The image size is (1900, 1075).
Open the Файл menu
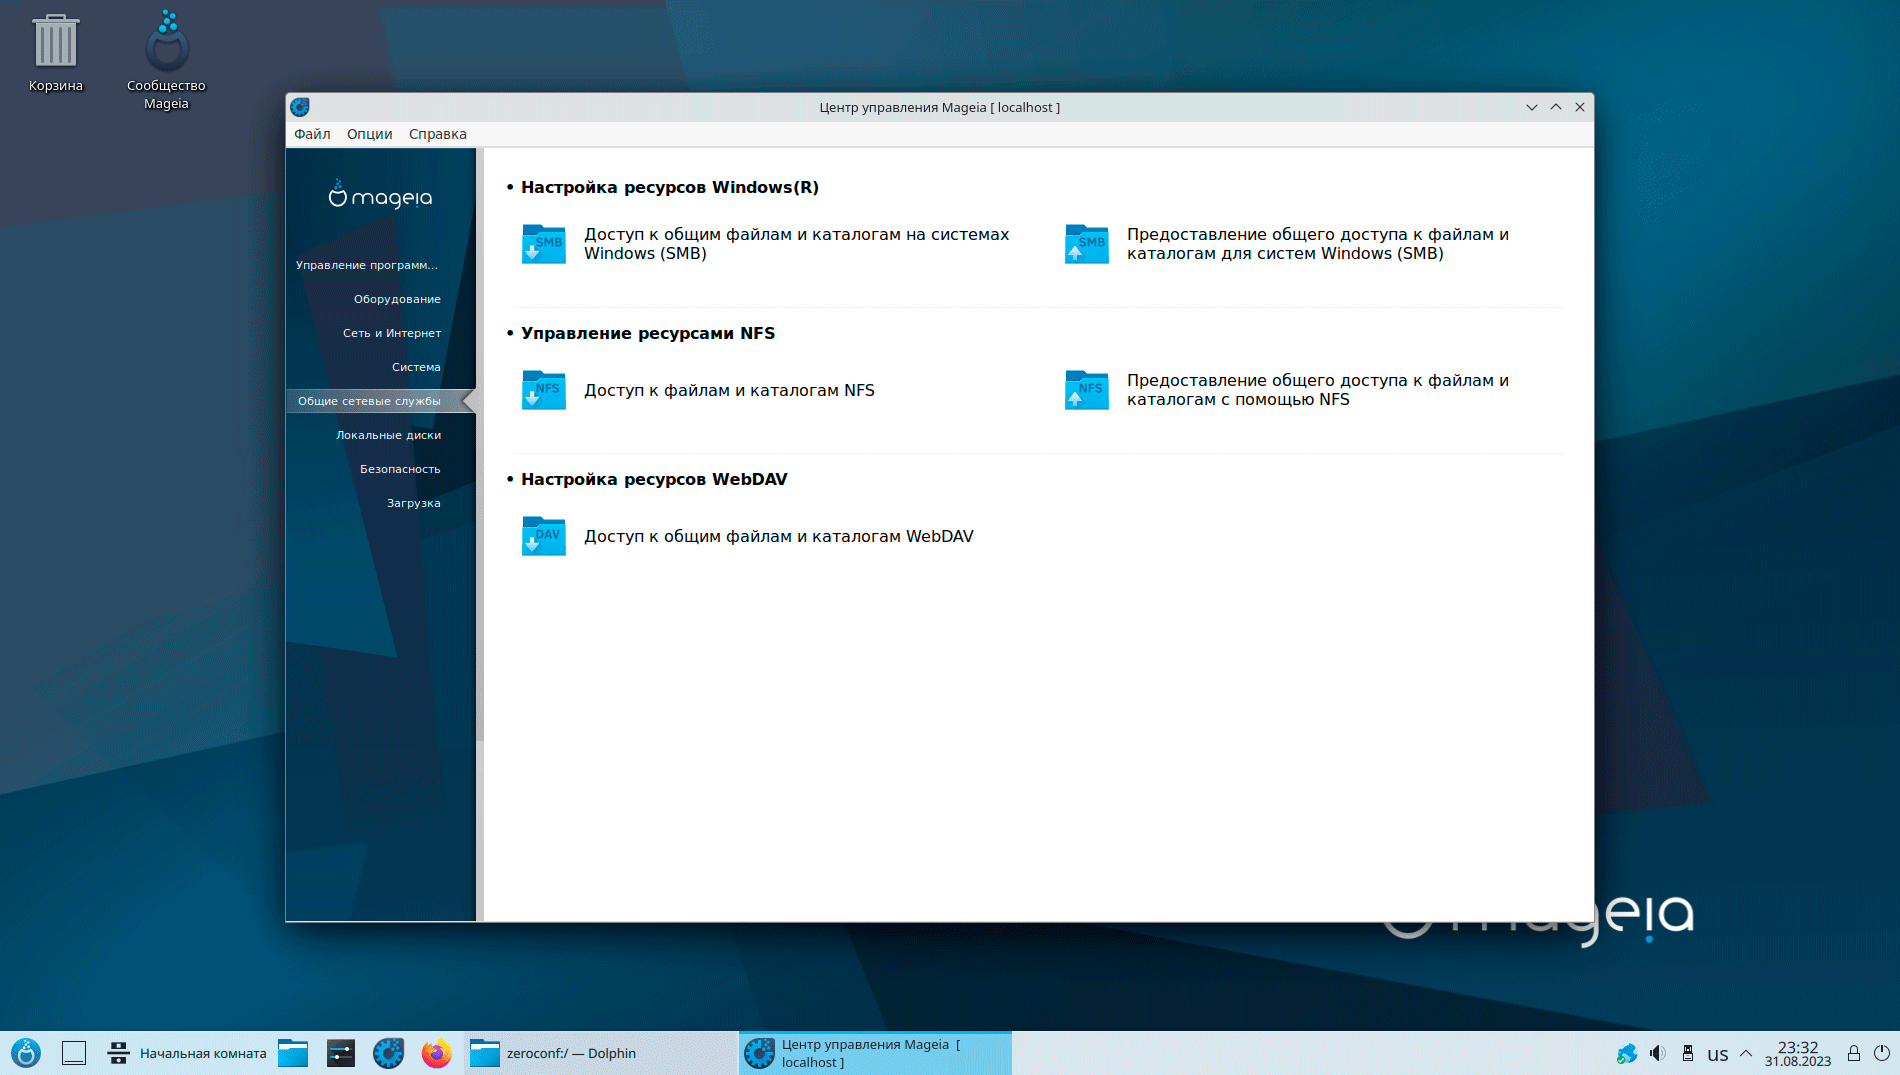pos(312,134)
